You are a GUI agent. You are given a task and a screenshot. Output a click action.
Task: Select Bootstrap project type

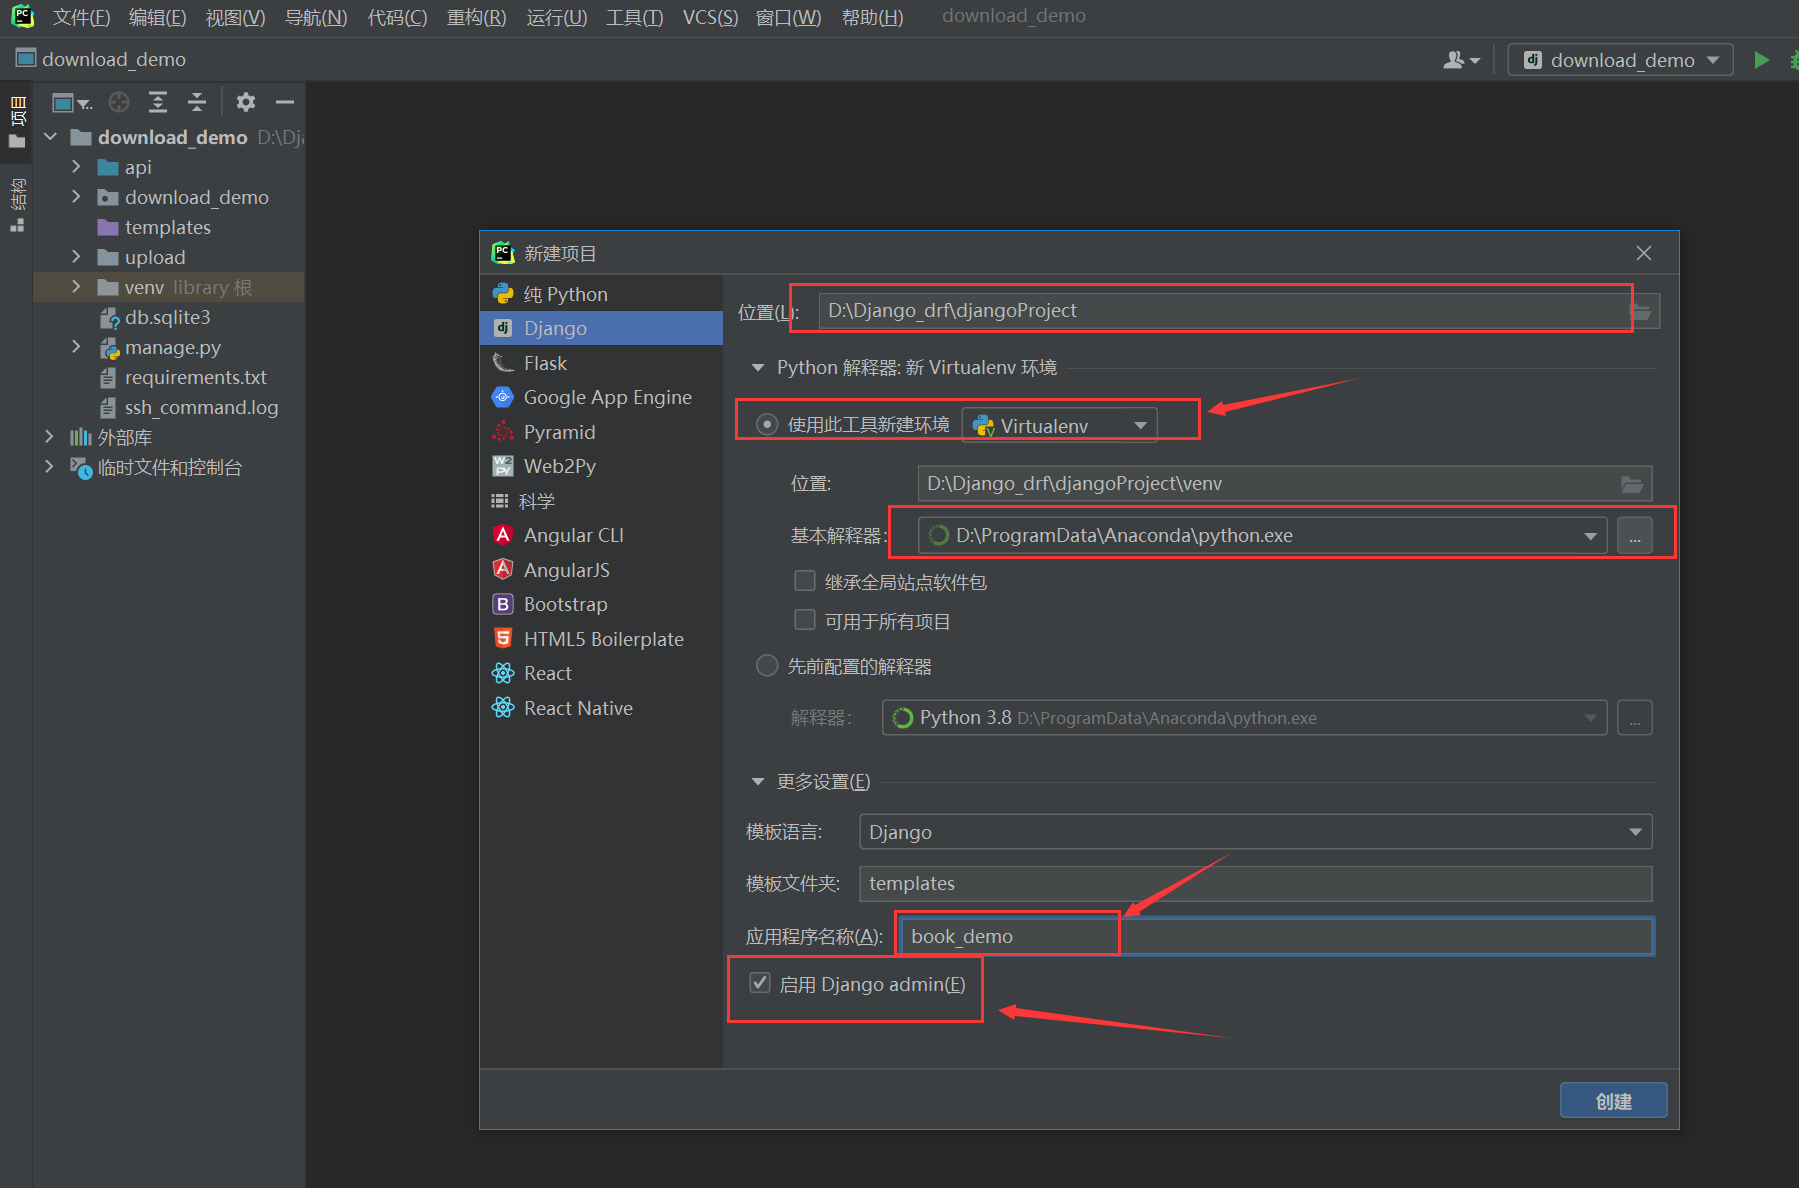point(601,604)
